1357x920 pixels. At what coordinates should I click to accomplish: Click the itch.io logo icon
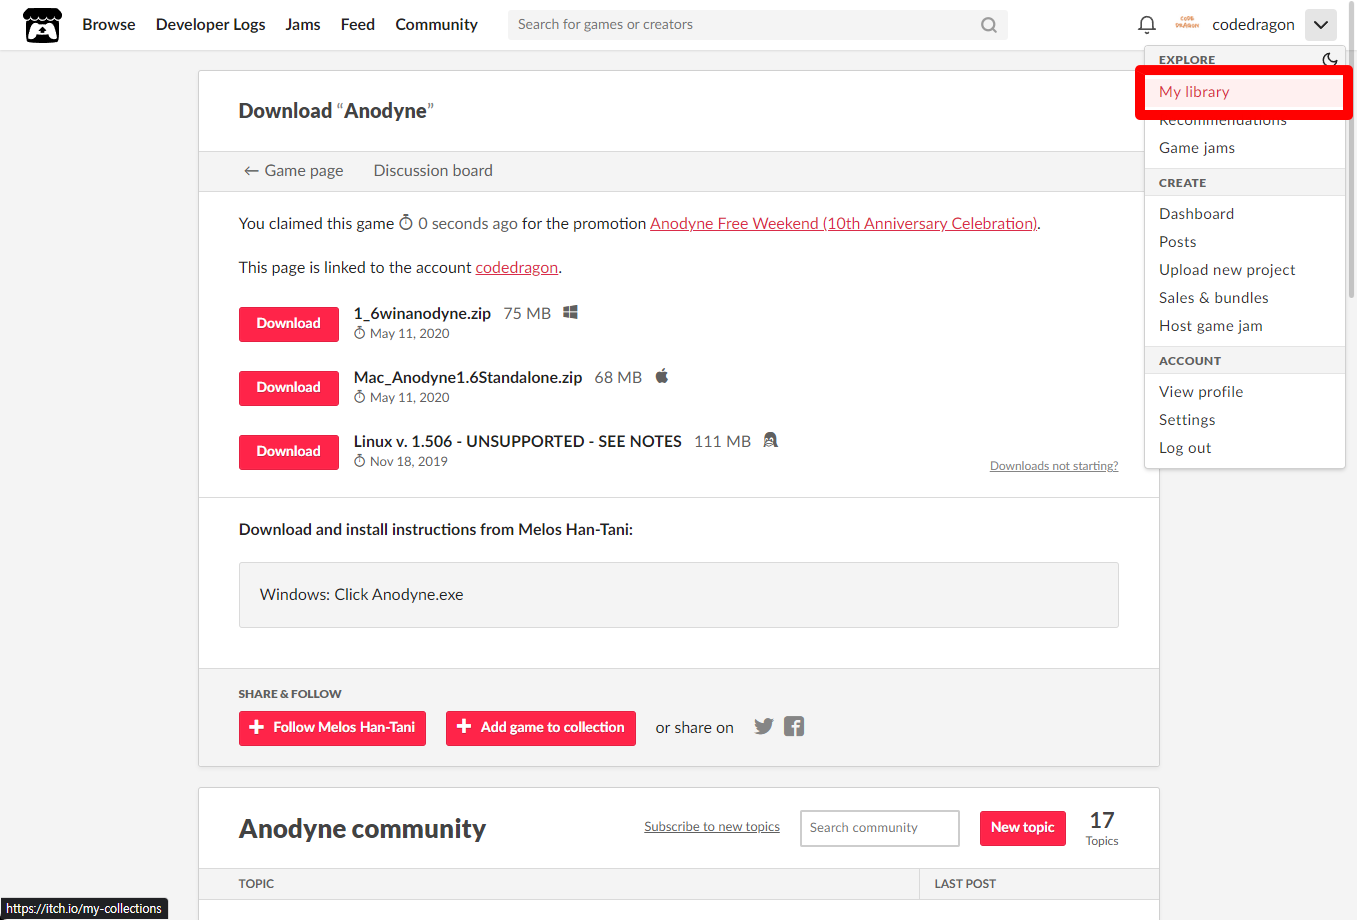coord(42,25)
